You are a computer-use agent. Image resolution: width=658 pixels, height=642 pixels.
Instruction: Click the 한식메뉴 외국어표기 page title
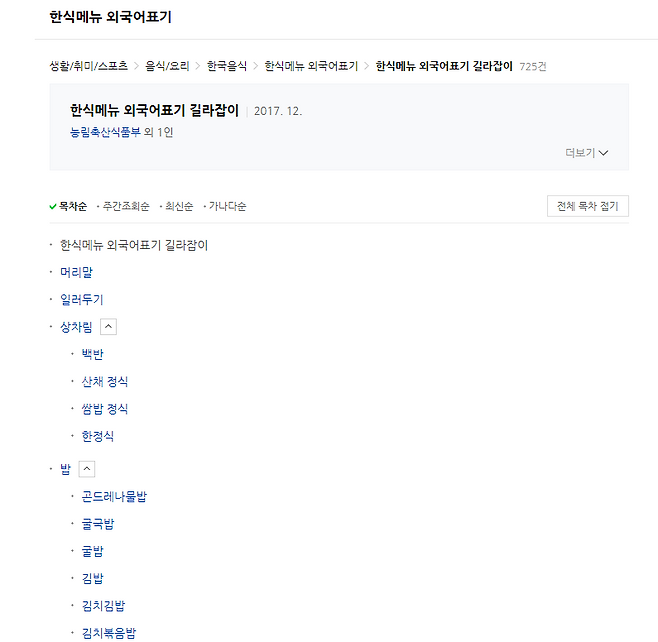point(110,17)
